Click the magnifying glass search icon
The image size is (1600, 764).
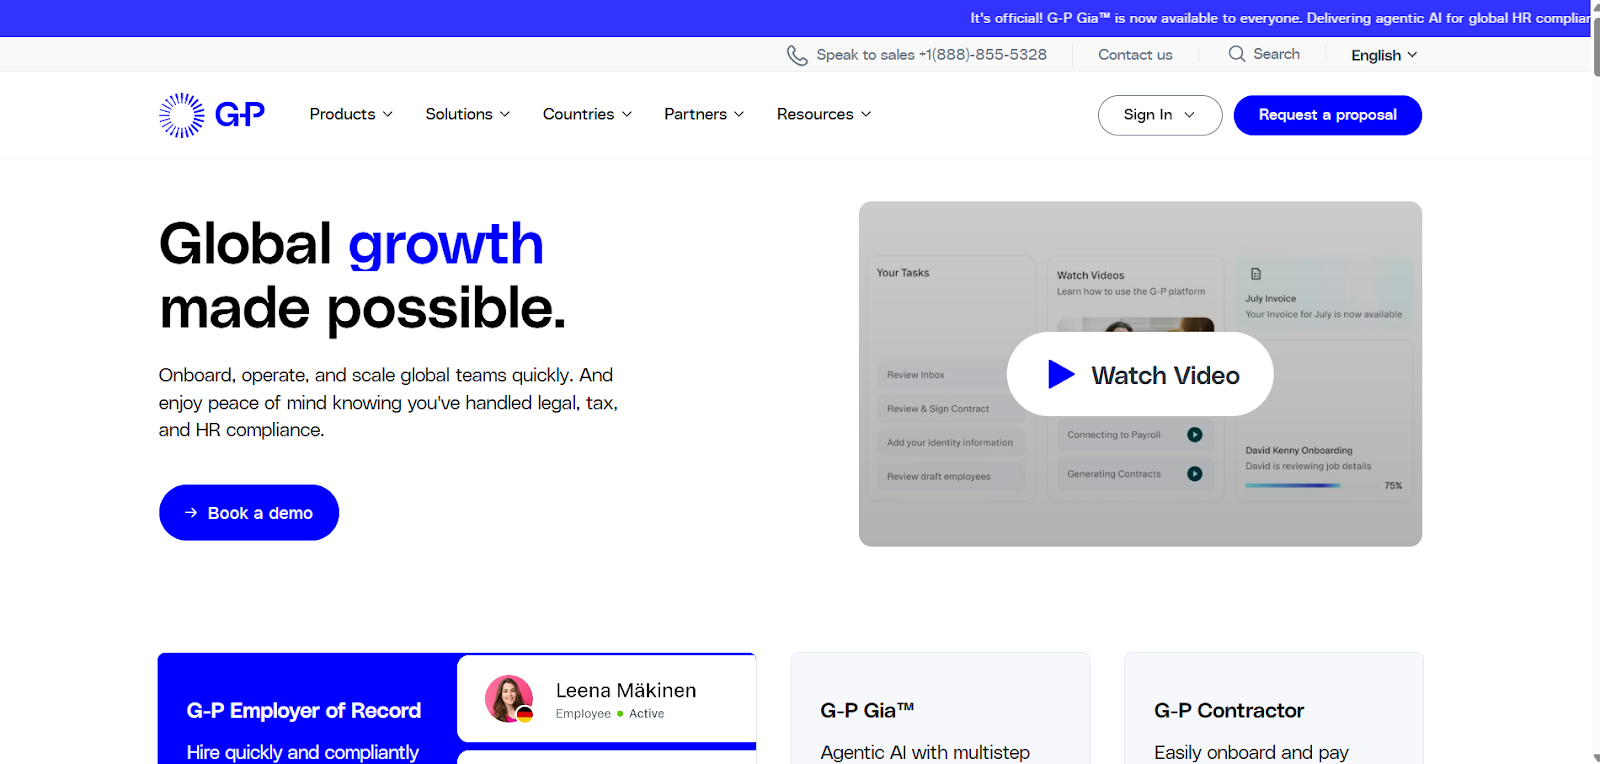1237,54
